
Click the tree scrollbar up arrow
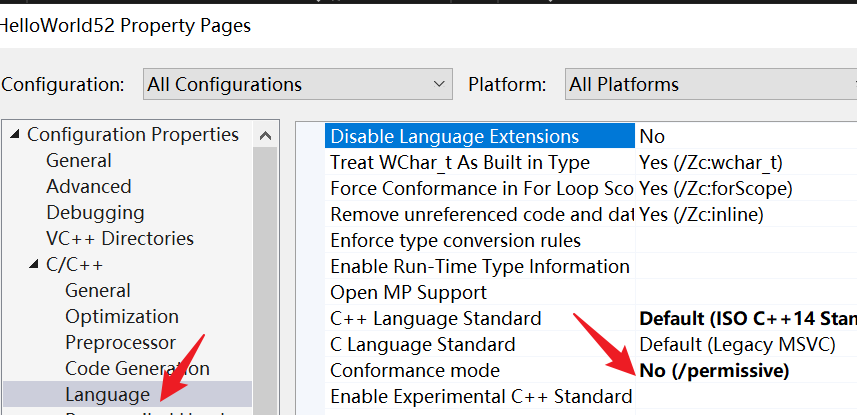265,135
